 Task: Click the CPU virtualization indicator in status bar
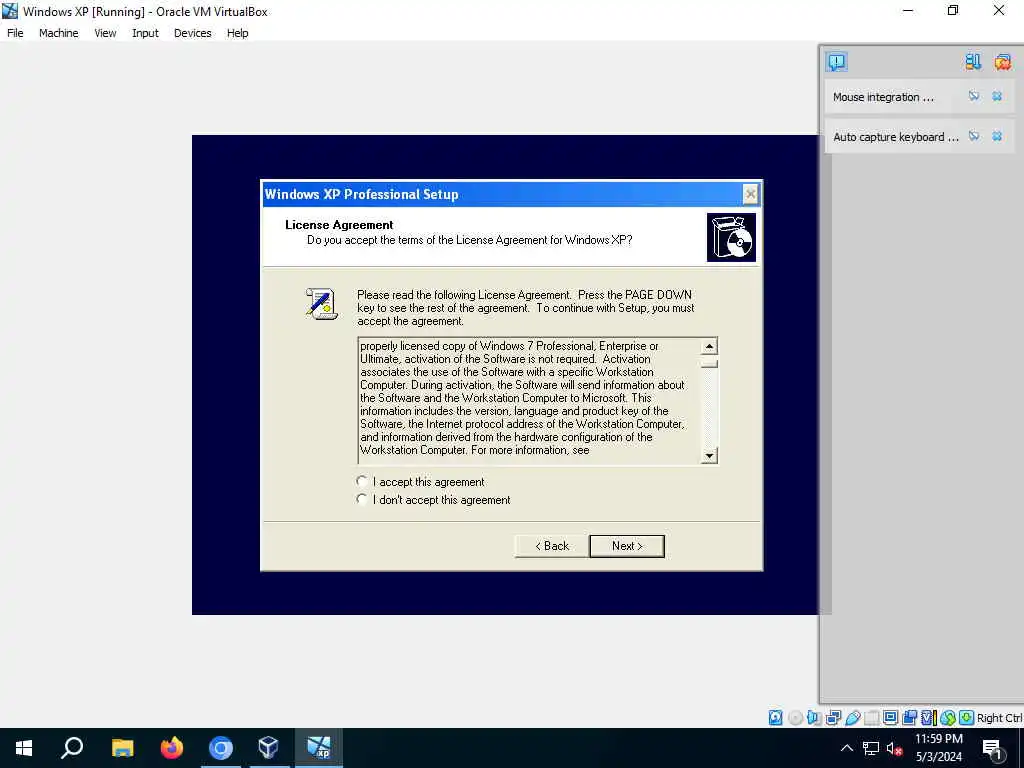928,718
